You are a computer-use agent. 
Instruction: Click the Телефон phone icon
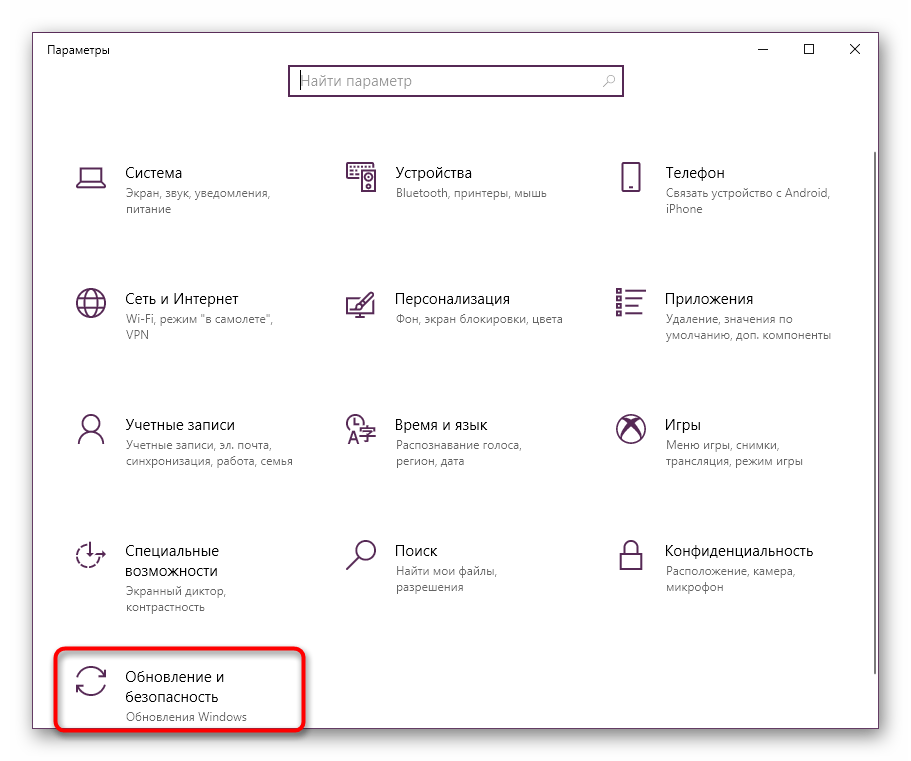point(630,177)
